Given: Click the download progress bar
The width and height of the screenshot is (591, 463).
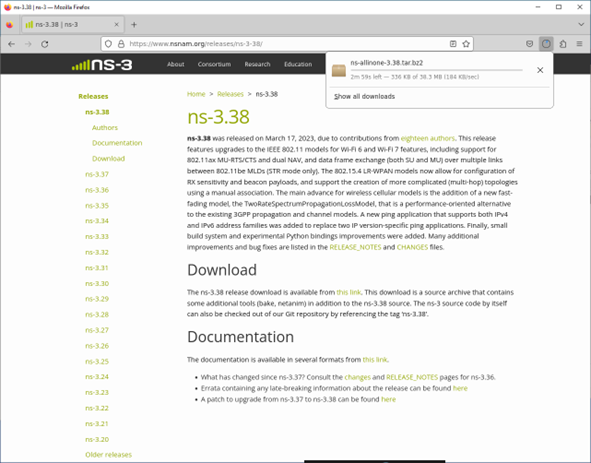Looking at the screenshot, I should click(x=436, y=70).
